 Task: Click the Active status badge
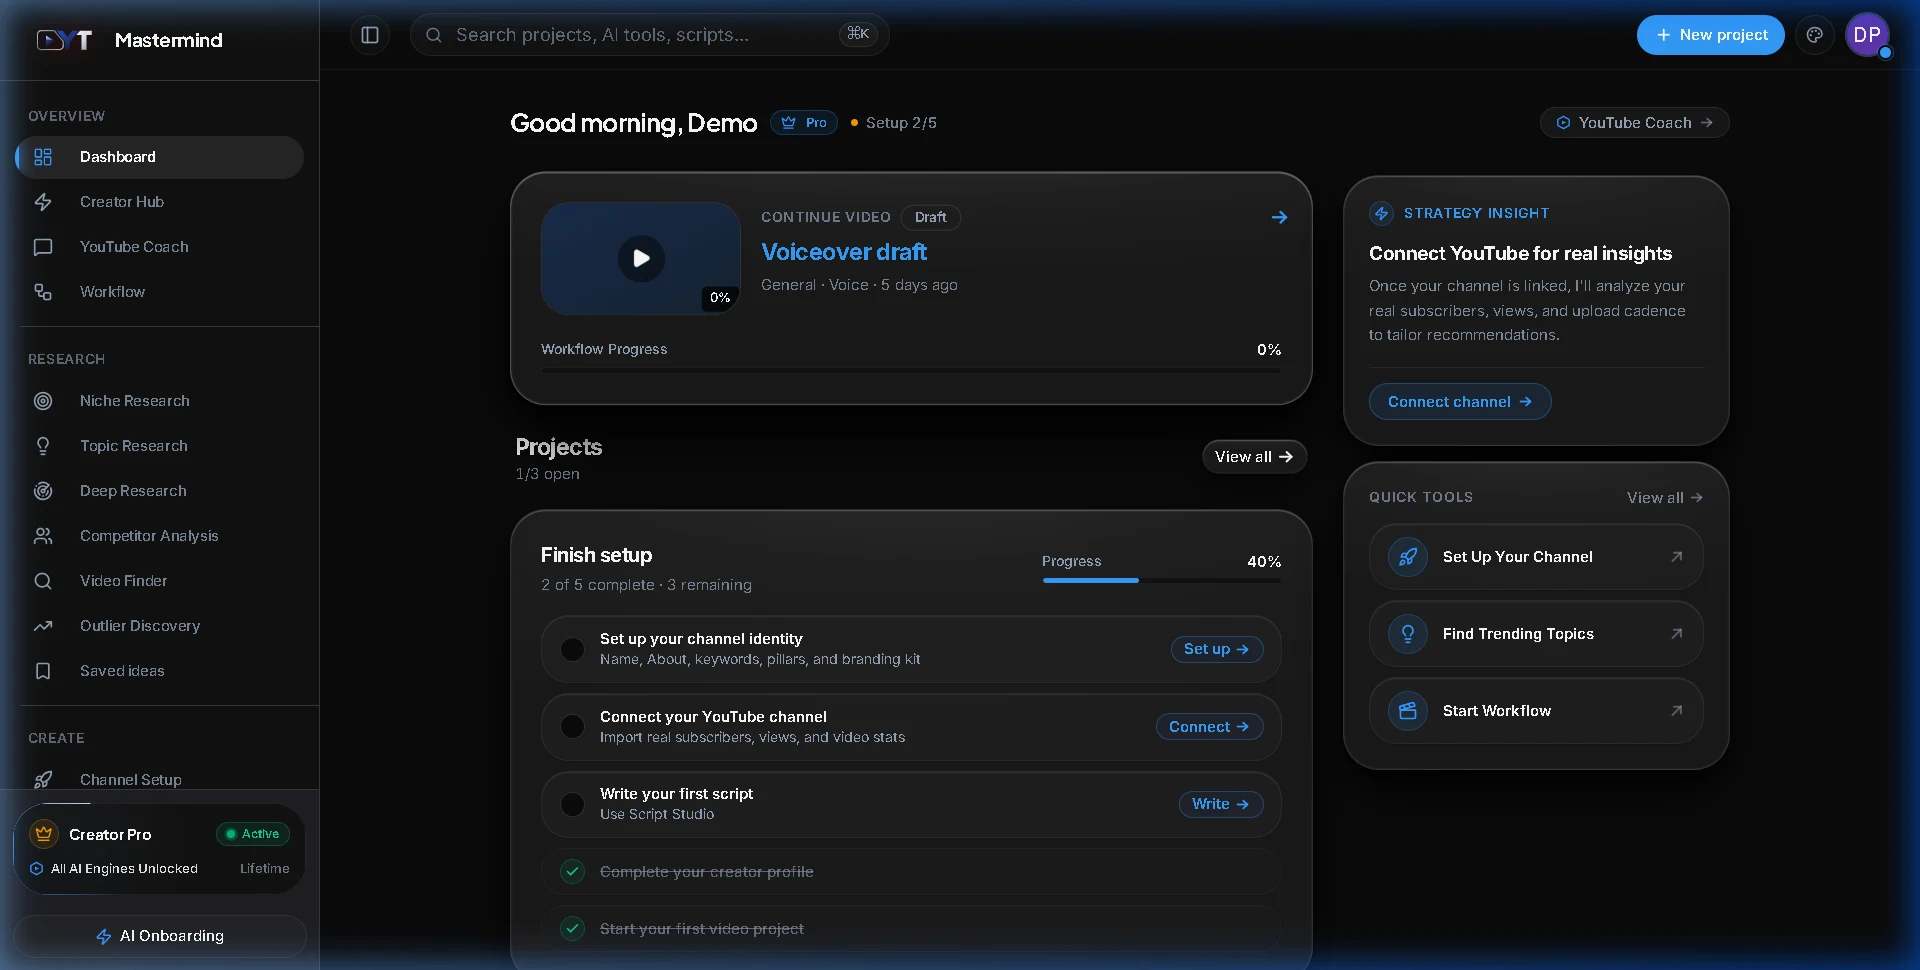pos(253,834)
